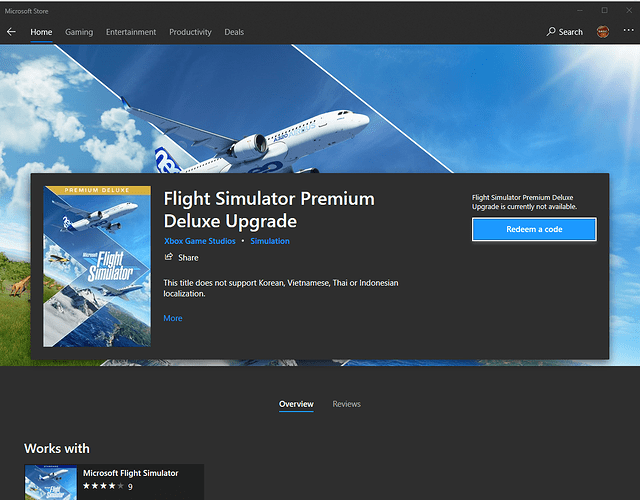The image size is (640, 500).
Task: Open the Gaming tab
Action: [79, 32]
